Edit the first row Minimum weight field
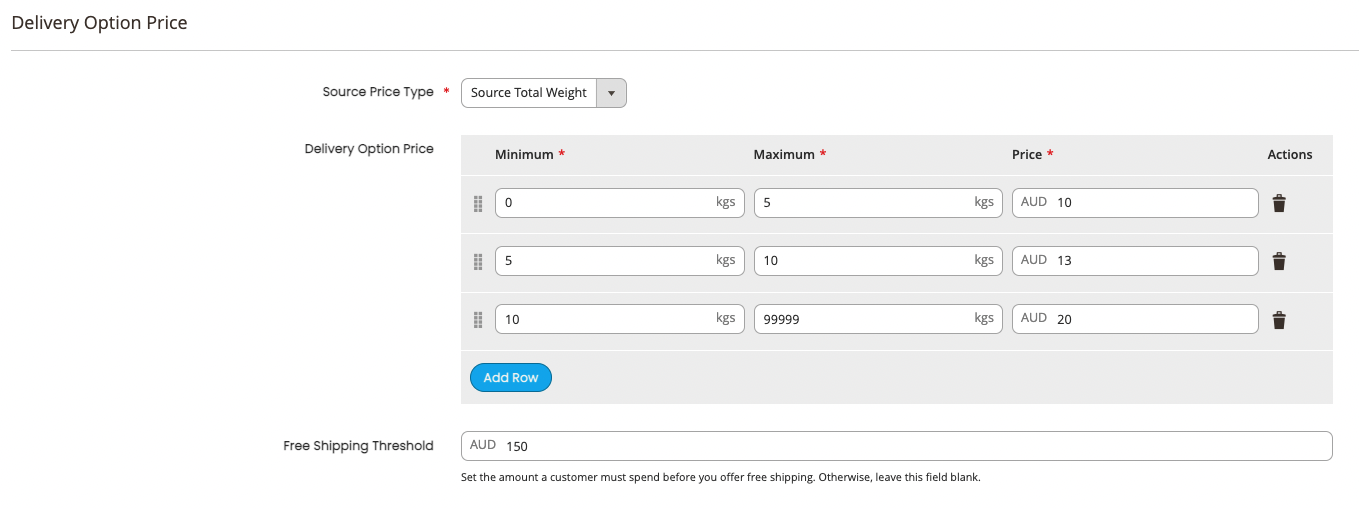 [620, 203]
